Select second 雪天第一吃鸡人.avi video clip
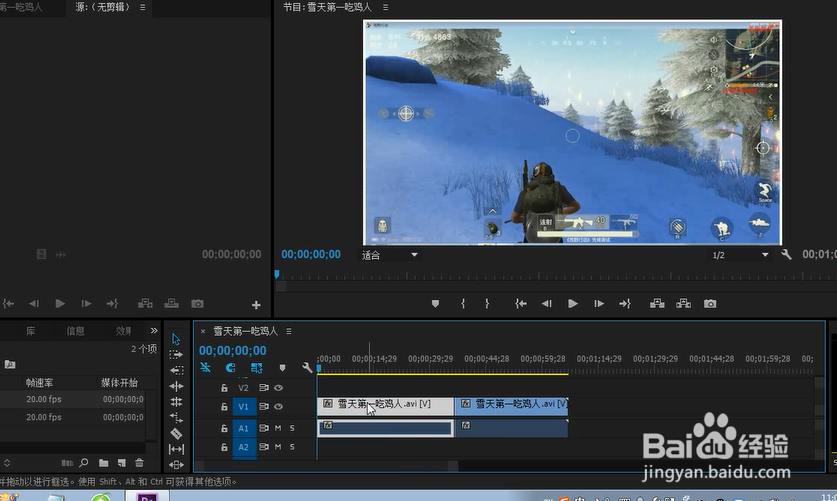This screenshot has height=501, width=837. click(x=511, y=405)
